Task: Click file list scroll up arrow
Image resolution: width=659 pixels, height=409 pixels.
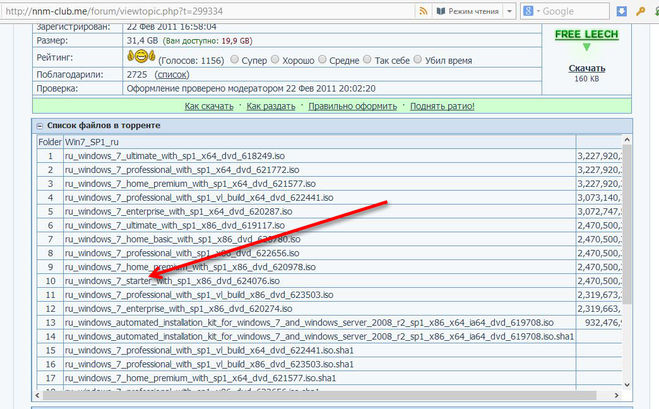Action: (x=627, y=140)
